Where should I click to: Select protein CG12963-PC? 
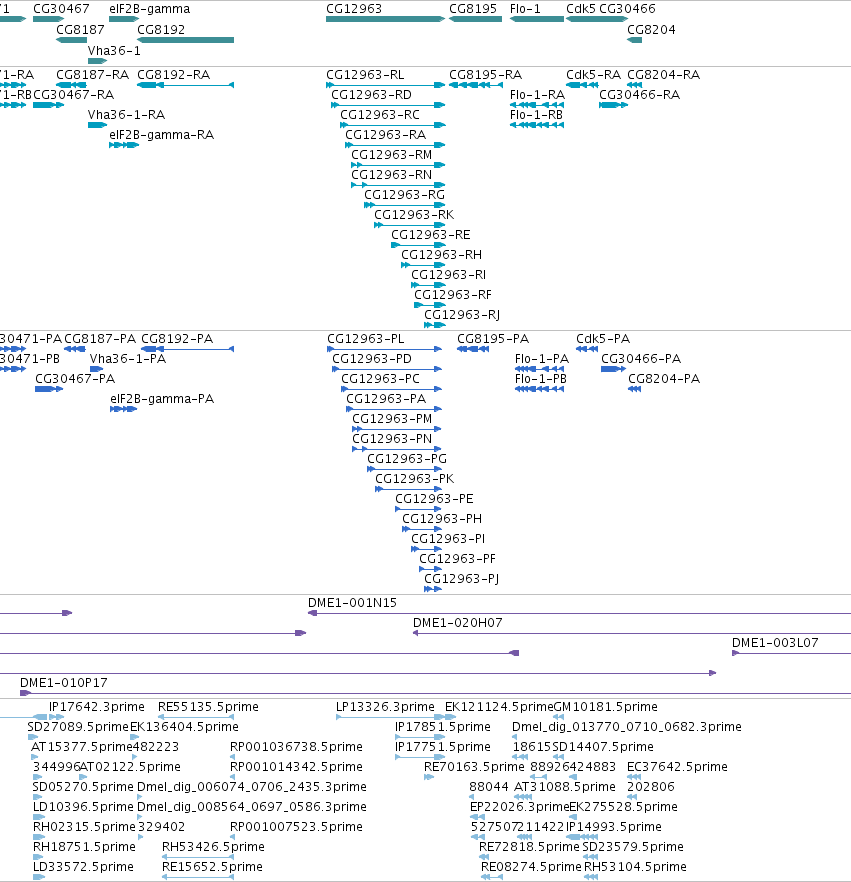391,389
